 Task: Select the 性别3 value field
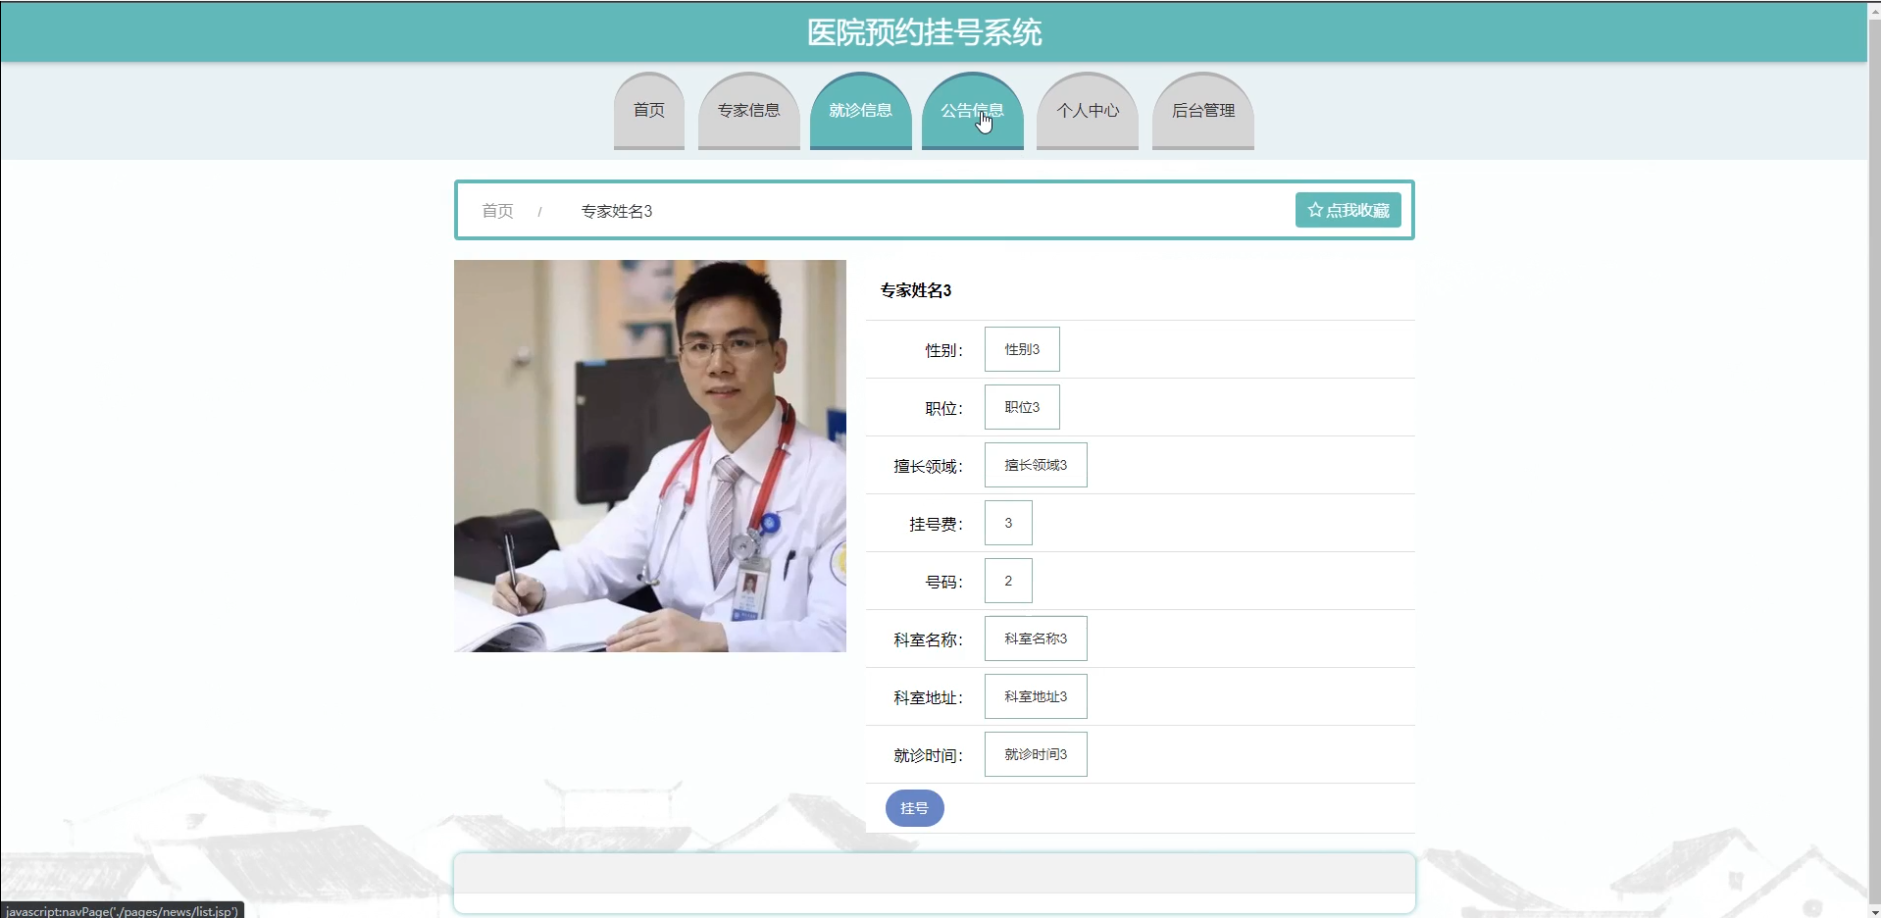pos(1021,348)
